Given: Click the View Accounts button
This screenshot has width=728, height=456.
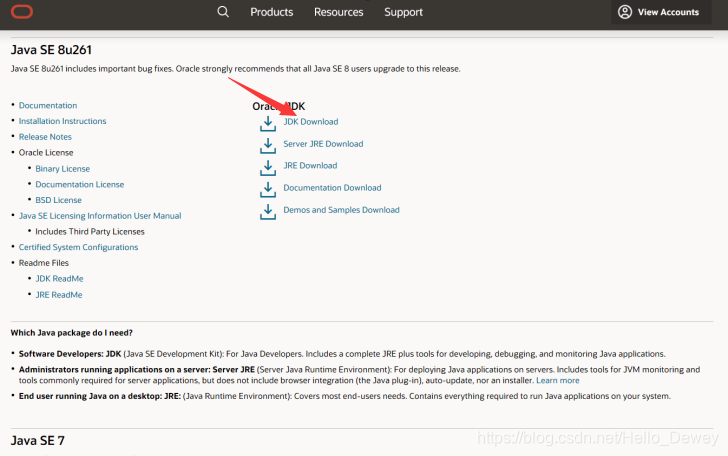Looking at the screenshot, I should point(661,12).
